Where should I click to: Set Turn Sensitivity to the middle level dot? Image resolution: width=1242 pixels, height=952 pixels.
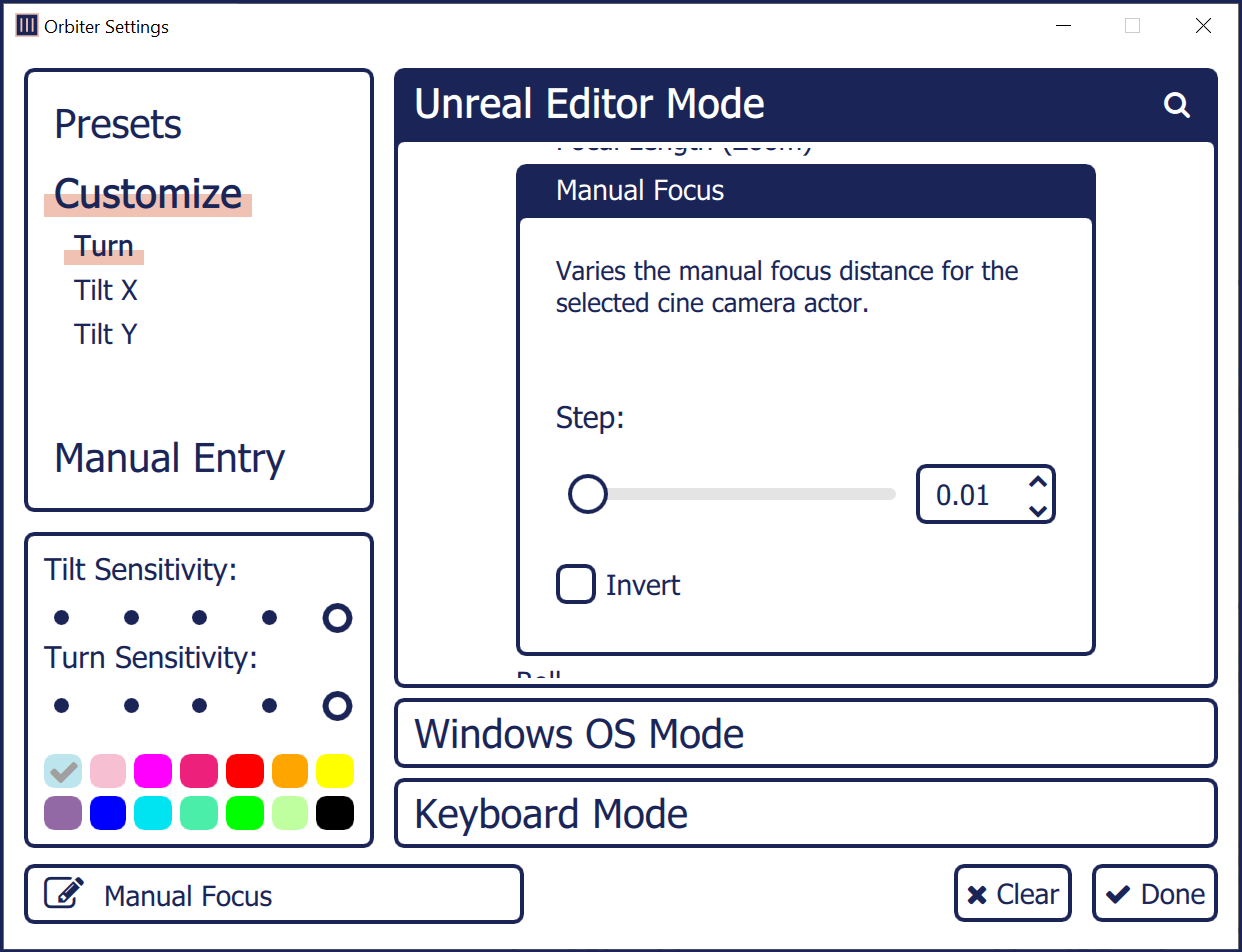tap(200, 706)
